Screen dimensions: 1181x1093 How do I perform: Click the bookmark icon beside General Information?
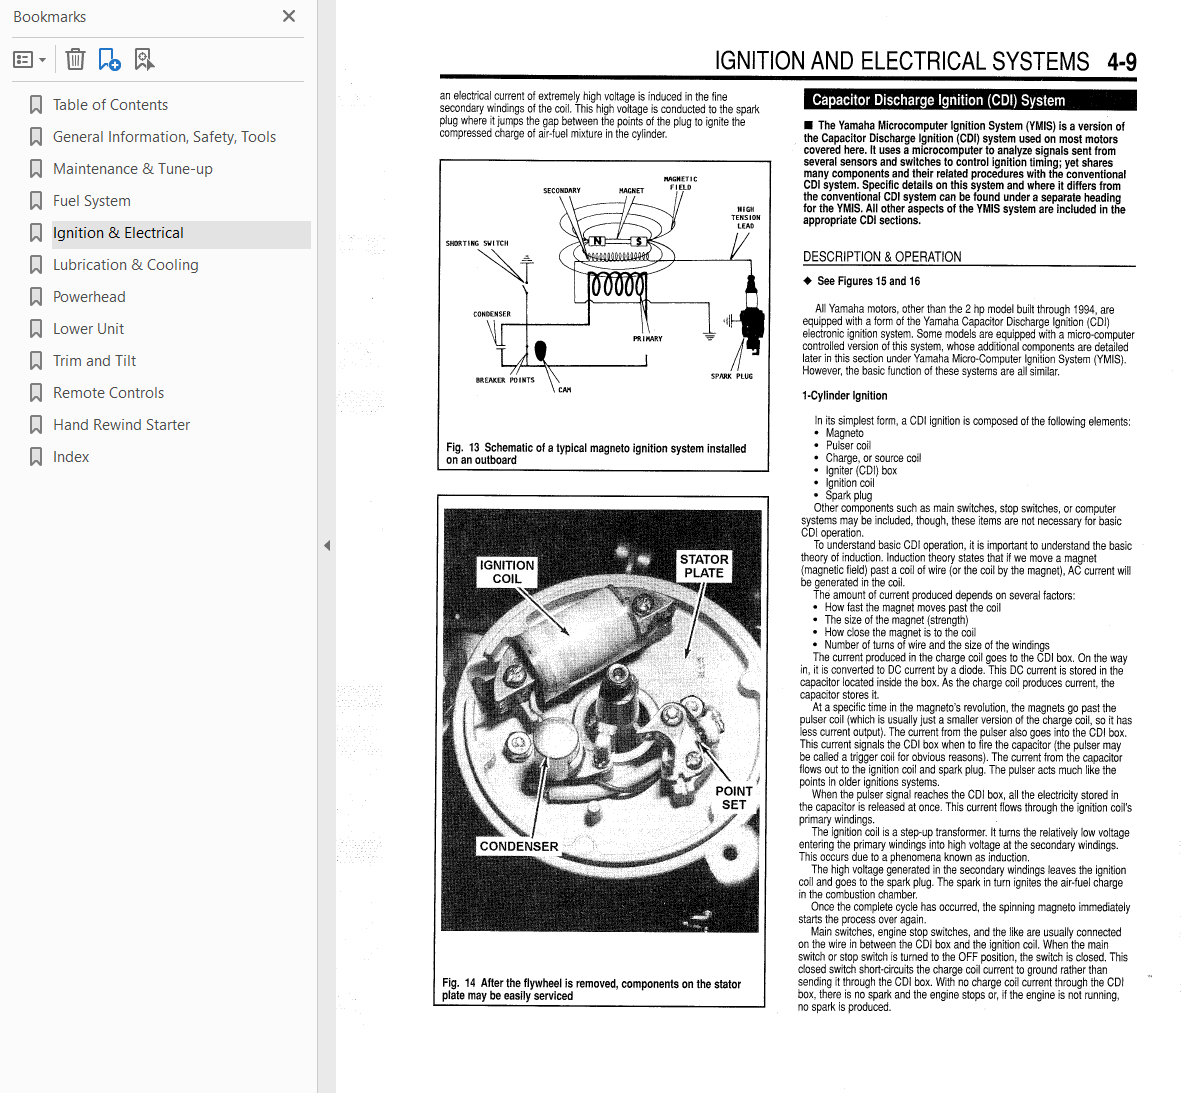[35, 137]
